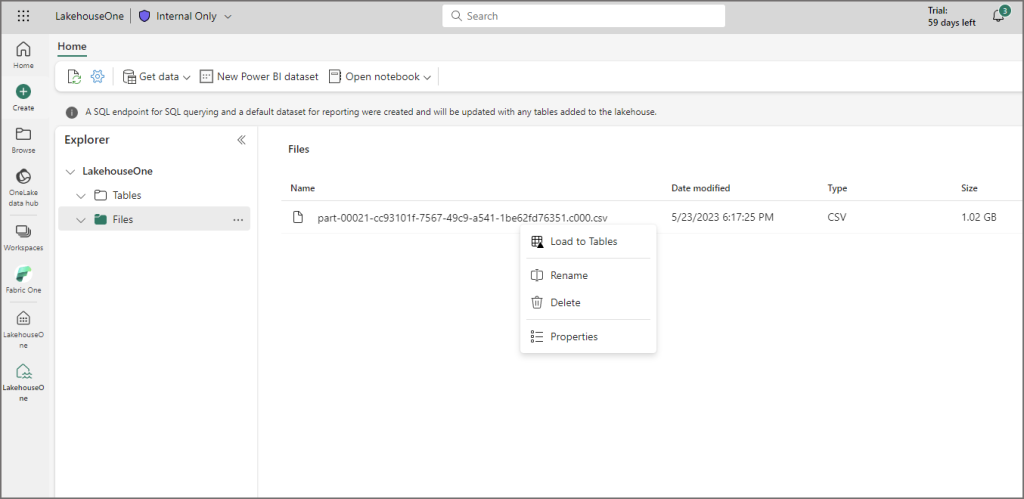Click the CSV file icon
Viewport: 1024px width, 499px height.
[298, 217]
